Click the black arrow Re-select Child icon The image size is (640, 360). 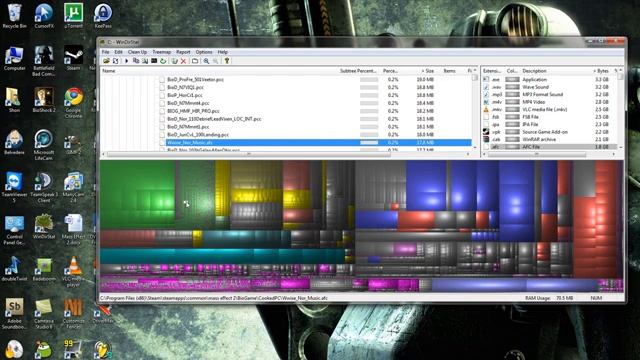tap(126, 61)
